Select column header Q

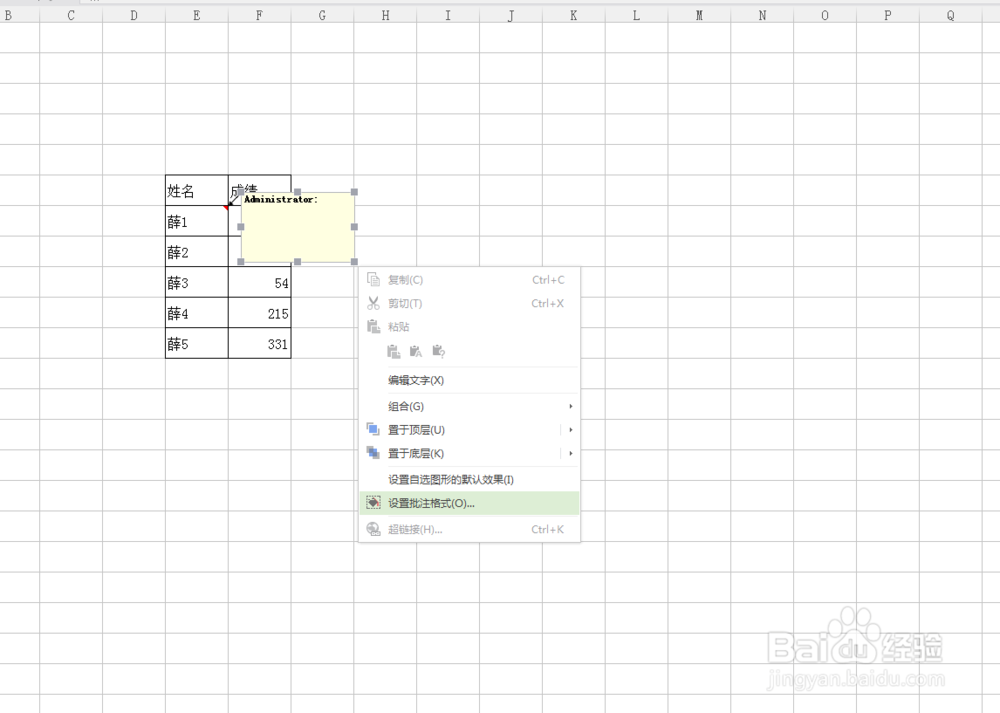coord(950,15)
